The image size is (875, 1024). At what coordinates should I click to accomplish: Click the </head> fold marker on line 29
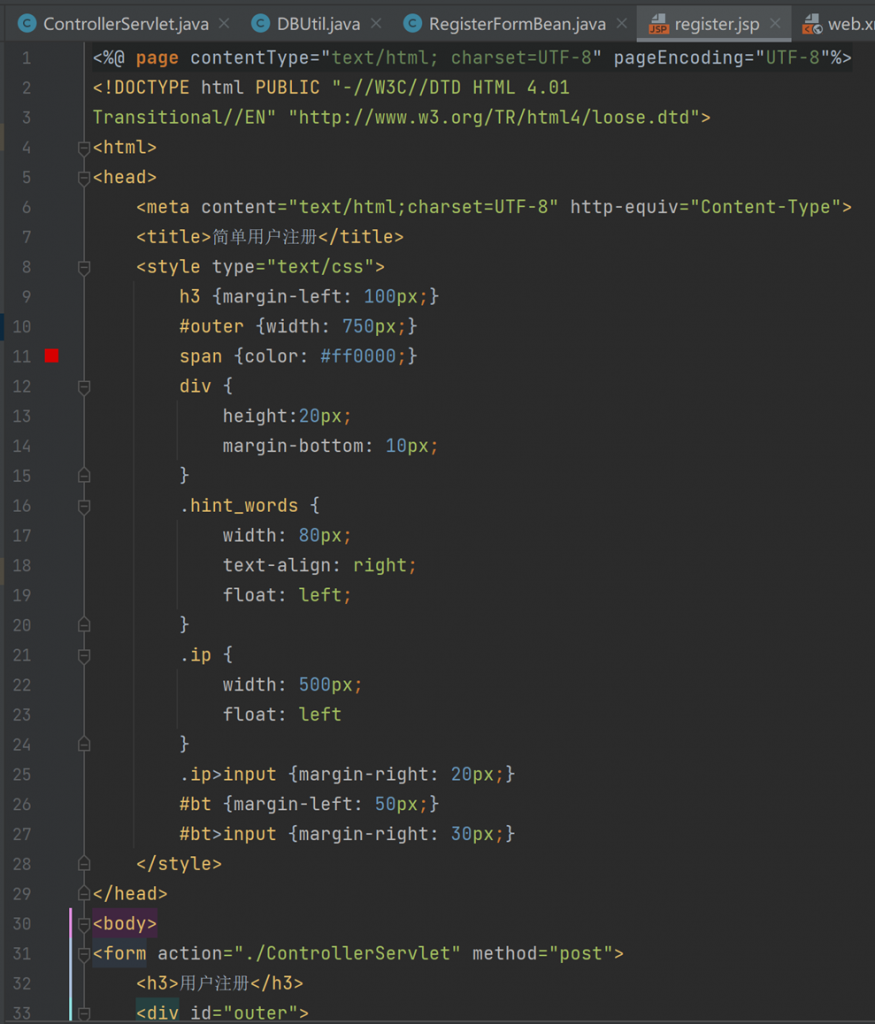pyautogui.click(x=84, y=893)
